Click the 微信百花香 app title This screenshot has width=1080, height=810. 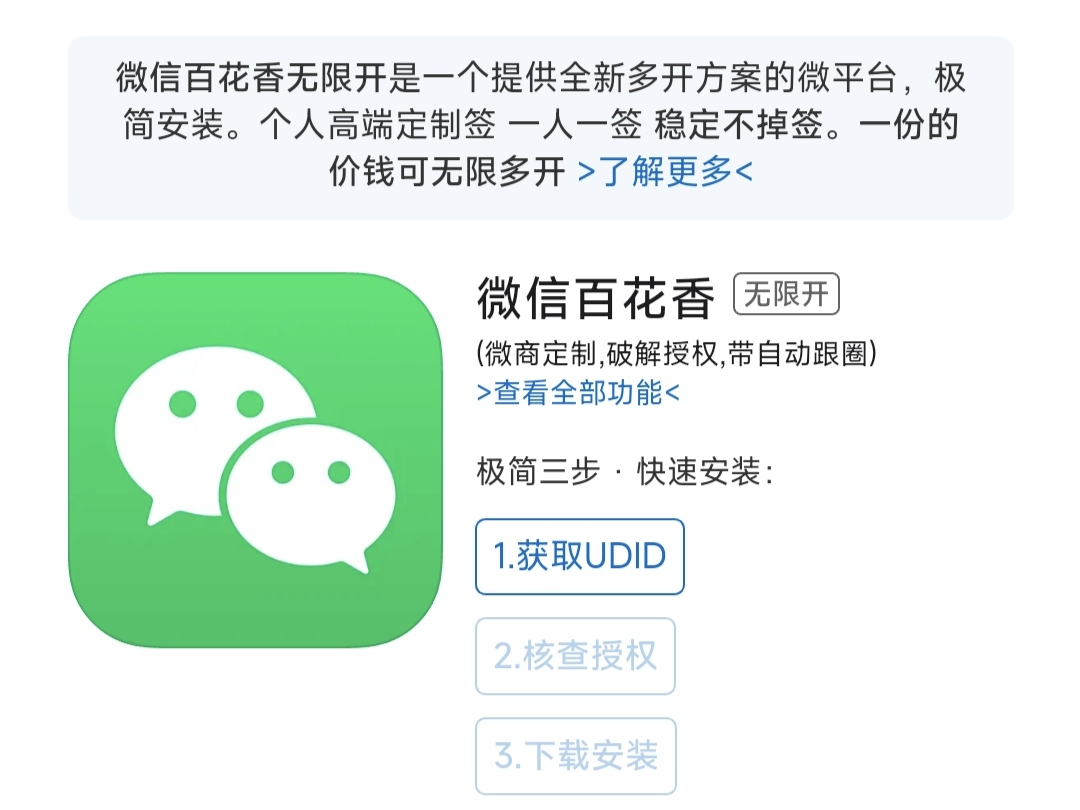(x=596, y=298)
